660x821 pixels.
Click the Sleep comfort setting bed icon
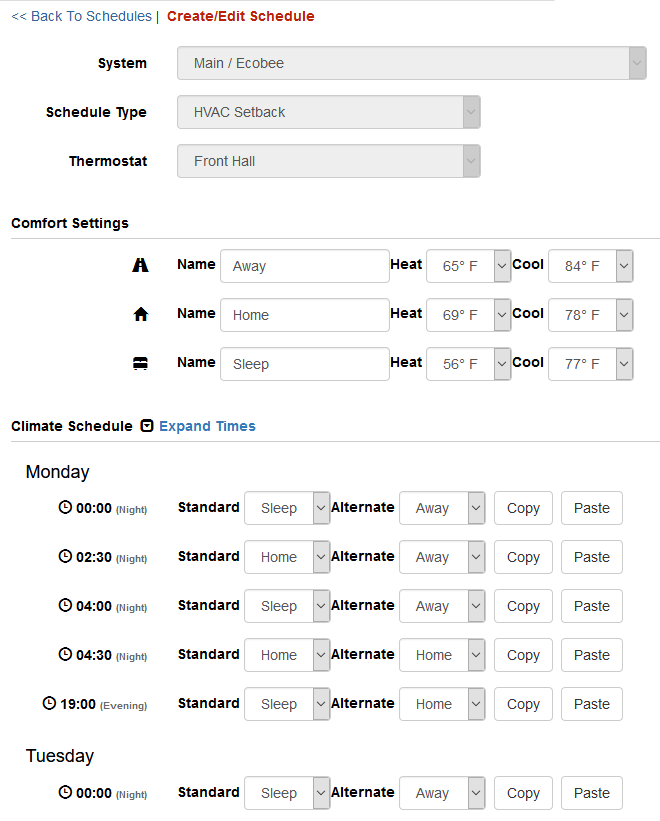140,363
